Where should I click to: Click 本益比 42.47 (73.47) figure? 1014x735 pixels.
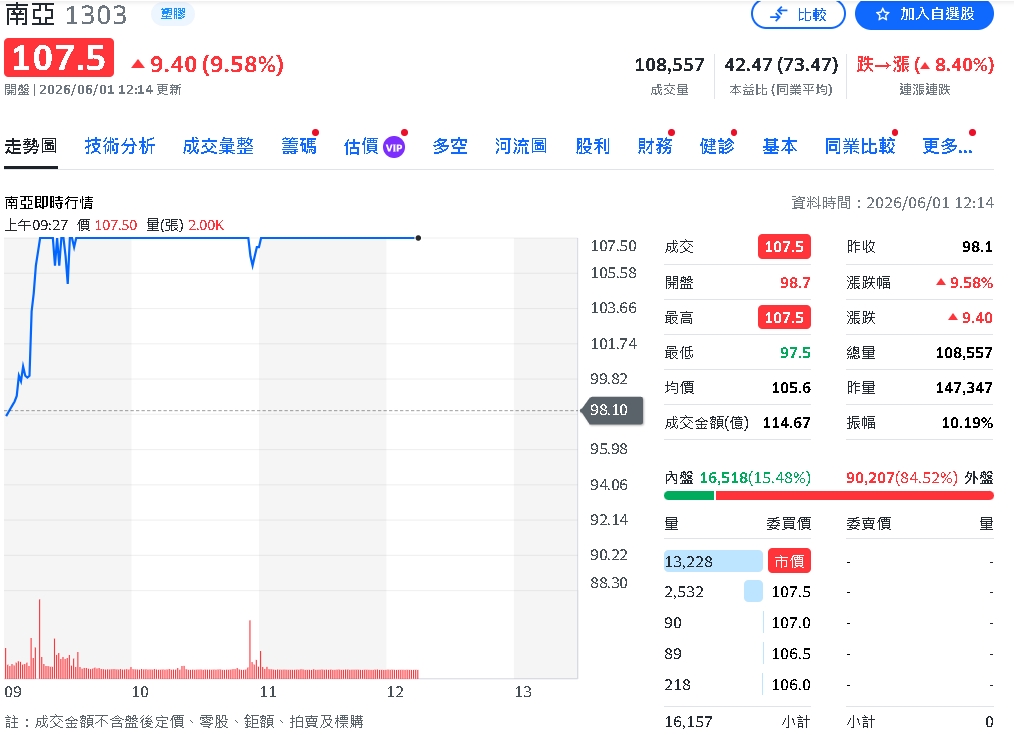click(x=781, y=65)
